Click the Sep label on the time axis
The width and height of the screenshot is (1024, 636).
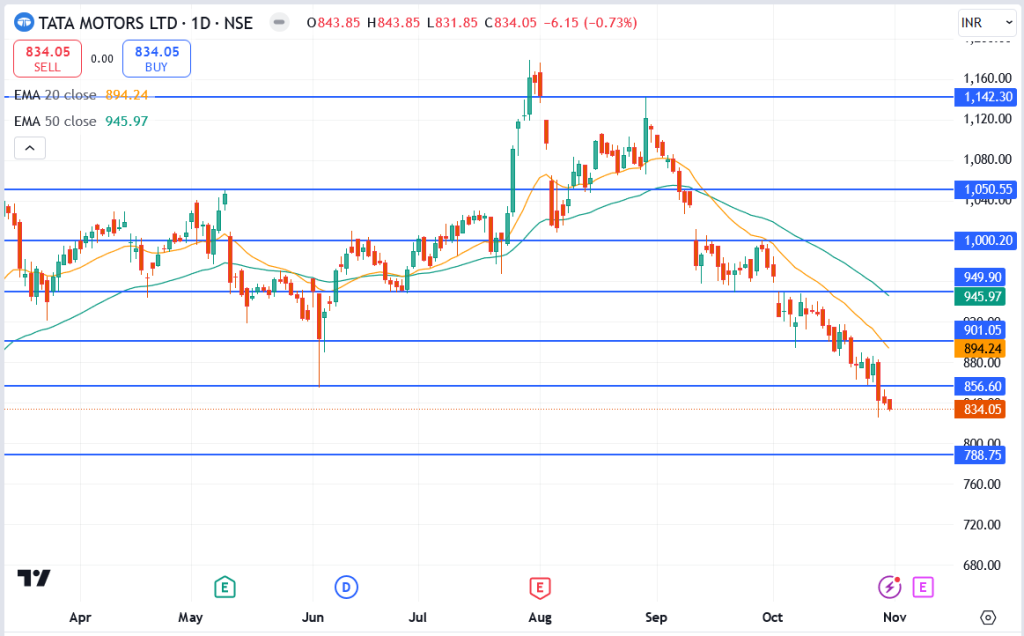(x=656, y=617)
